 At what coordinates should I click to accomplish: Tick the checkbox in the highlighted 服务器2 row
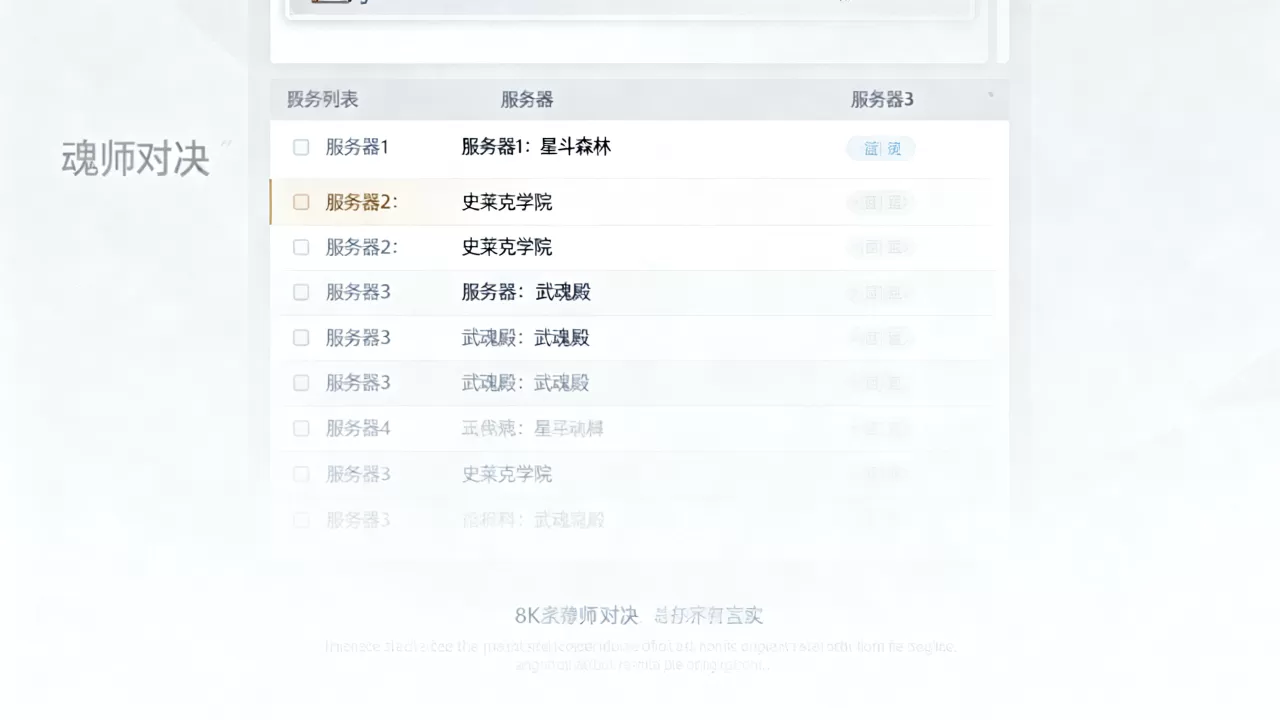pos(301,202)
